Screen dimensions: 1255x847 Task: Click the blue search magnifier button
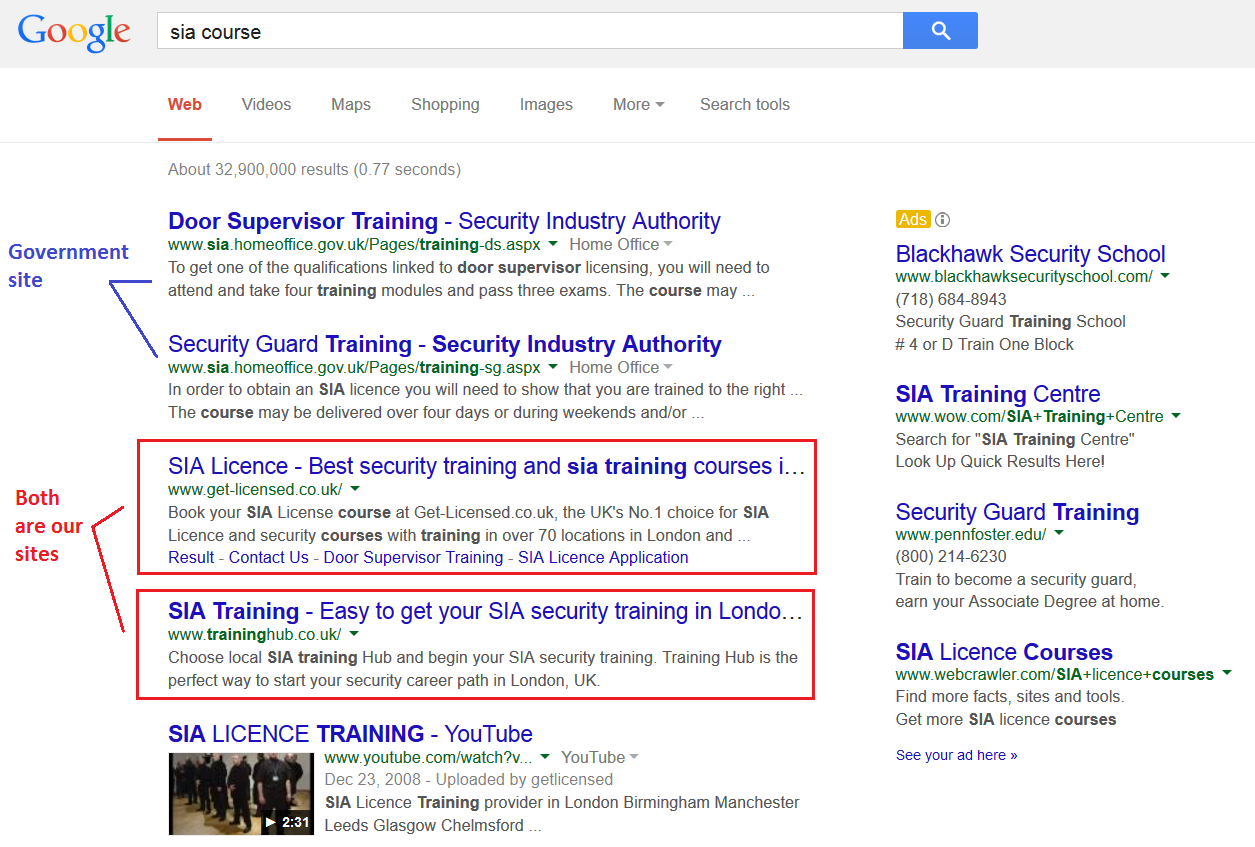click(940, 31)
